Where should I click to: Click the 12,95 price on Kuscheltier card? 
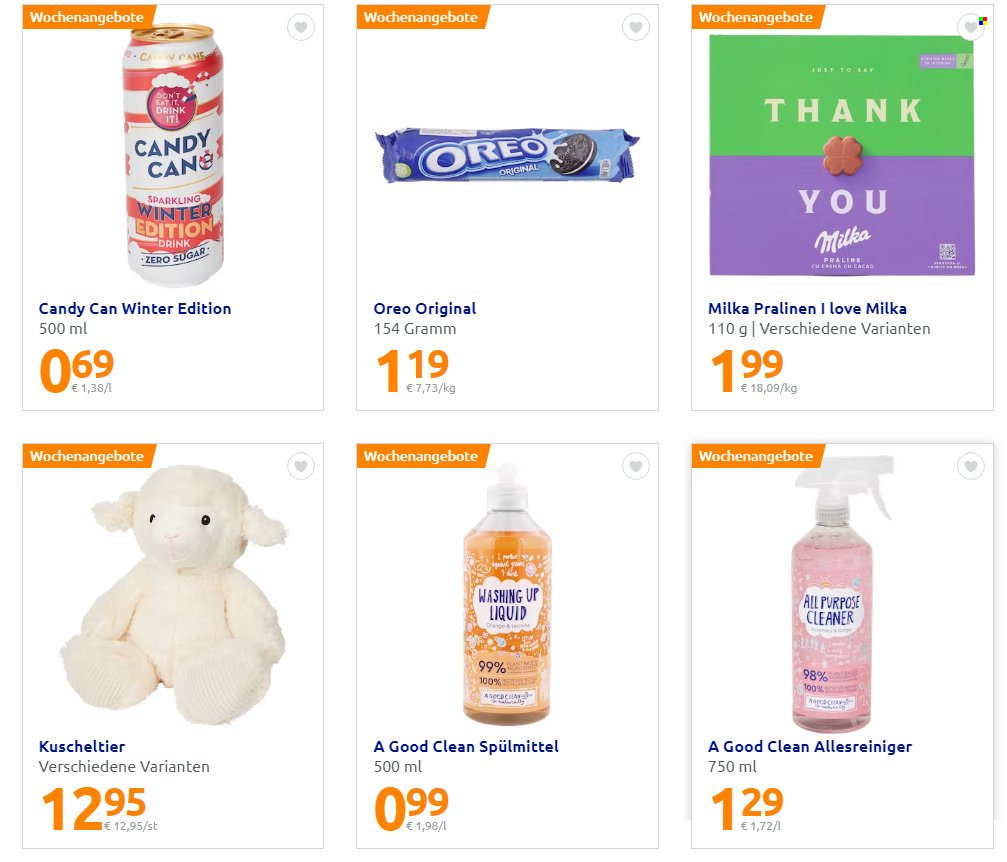click(x=94, y=808)
